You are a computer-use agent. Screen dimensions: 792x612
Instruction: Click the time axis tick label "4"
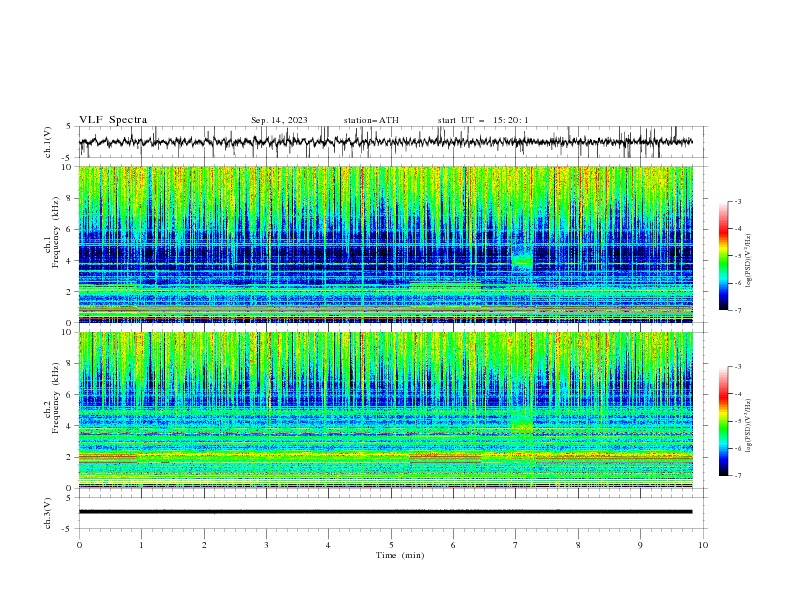[328, 545]
